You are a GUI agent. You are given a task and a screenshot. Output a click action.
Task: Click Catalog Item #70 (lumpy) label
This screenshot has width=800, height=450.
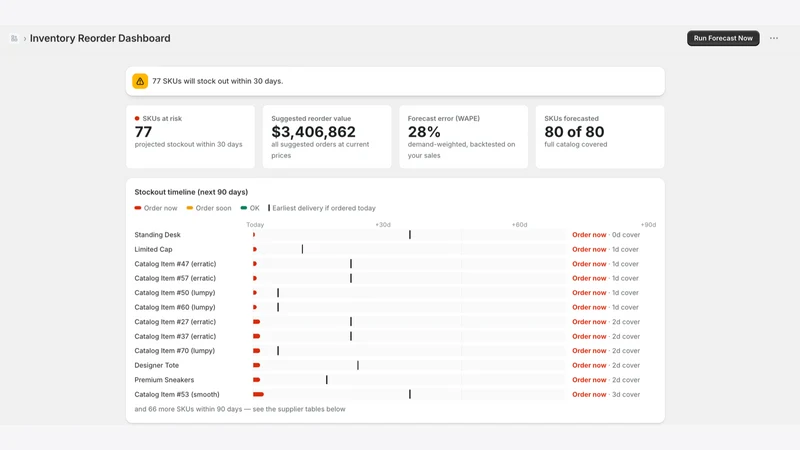click(174, 351)
